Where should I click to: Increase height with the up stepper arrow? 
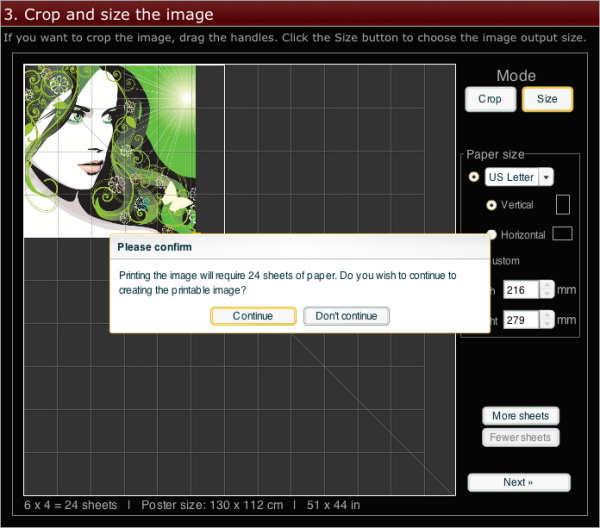click(x=546, y=315)
